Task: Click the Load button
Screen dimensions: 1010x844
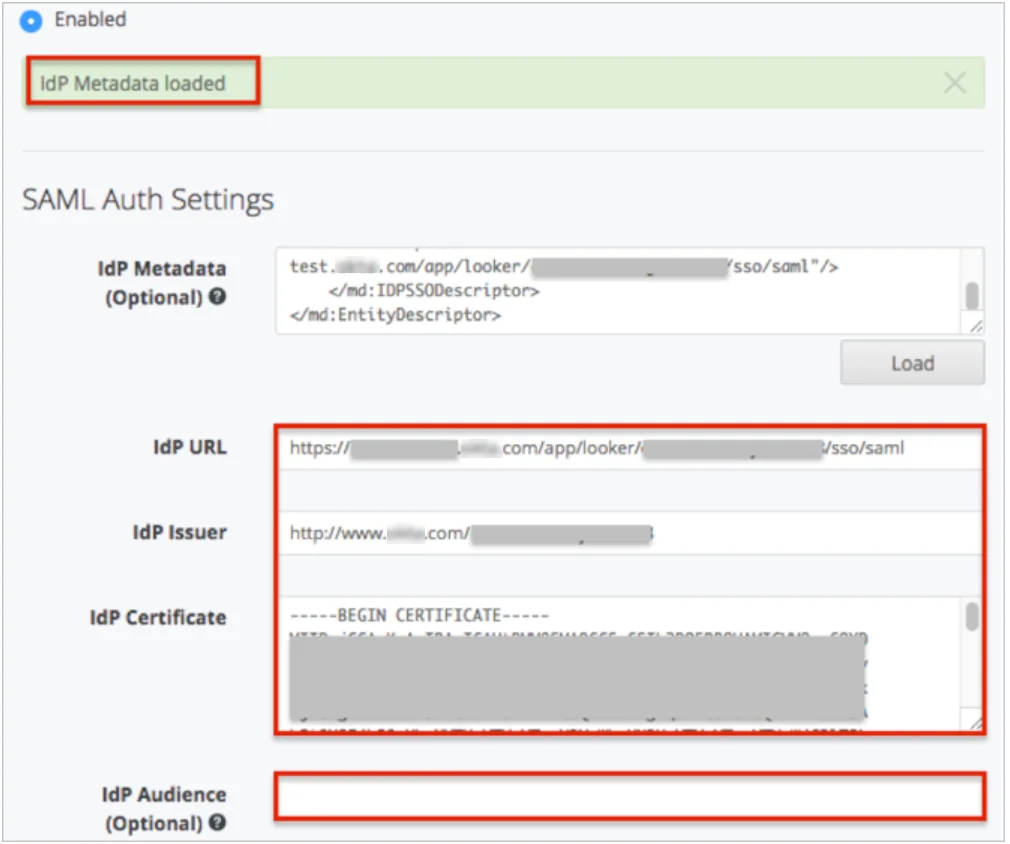Action: click(x=911, y=363)
